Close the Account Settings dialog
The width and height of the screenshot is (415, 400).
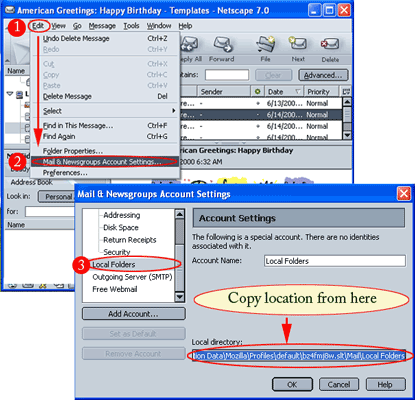[x=404, y=193]
